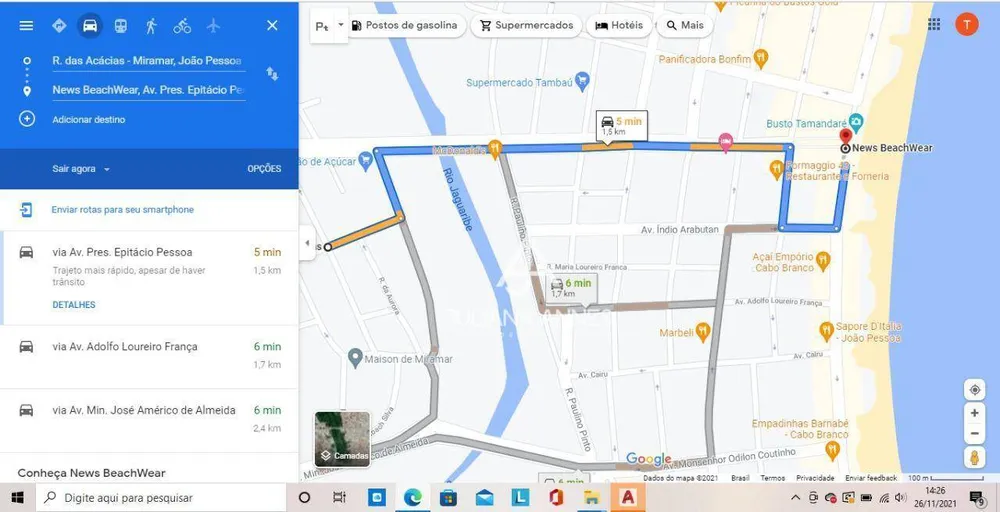Viewport: 1000px width, 512px height.
Task: Click Maison de Miramar map pin
Action: coord(355,358)
